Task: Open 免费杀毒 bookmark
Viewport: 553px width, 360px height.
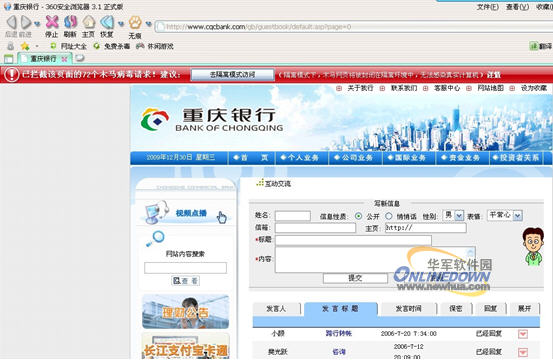Action: (x=112, y=46)
